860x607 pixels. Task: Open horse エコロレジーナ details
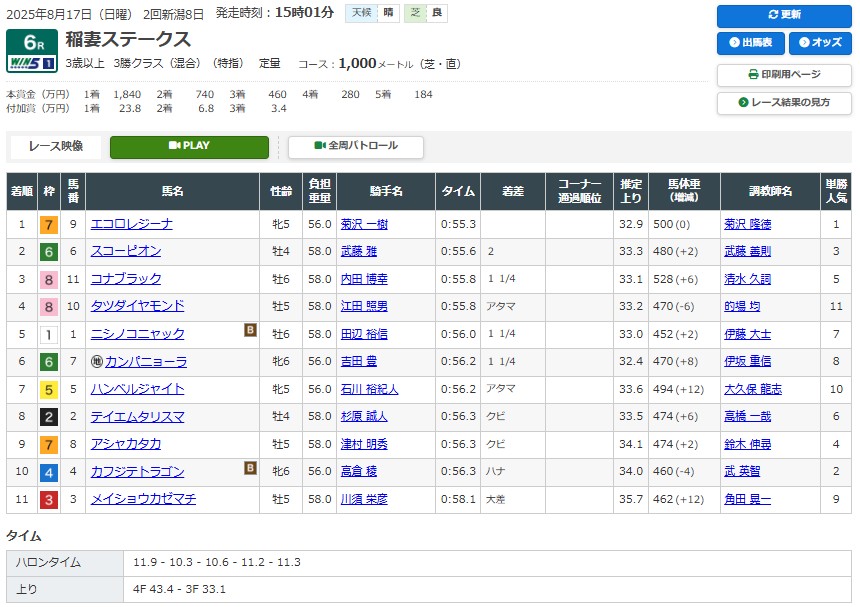pos(131,224)
